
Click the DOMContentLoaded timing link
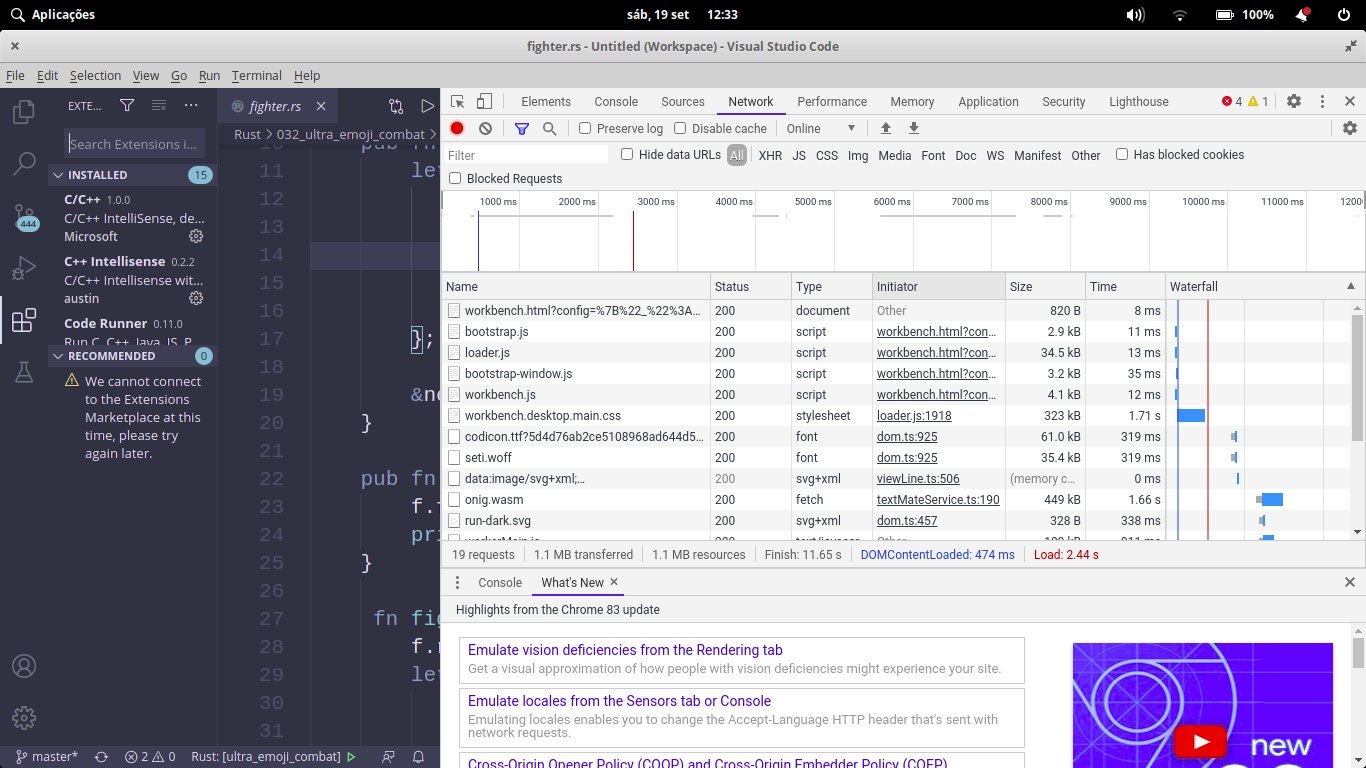pos(937,554)
